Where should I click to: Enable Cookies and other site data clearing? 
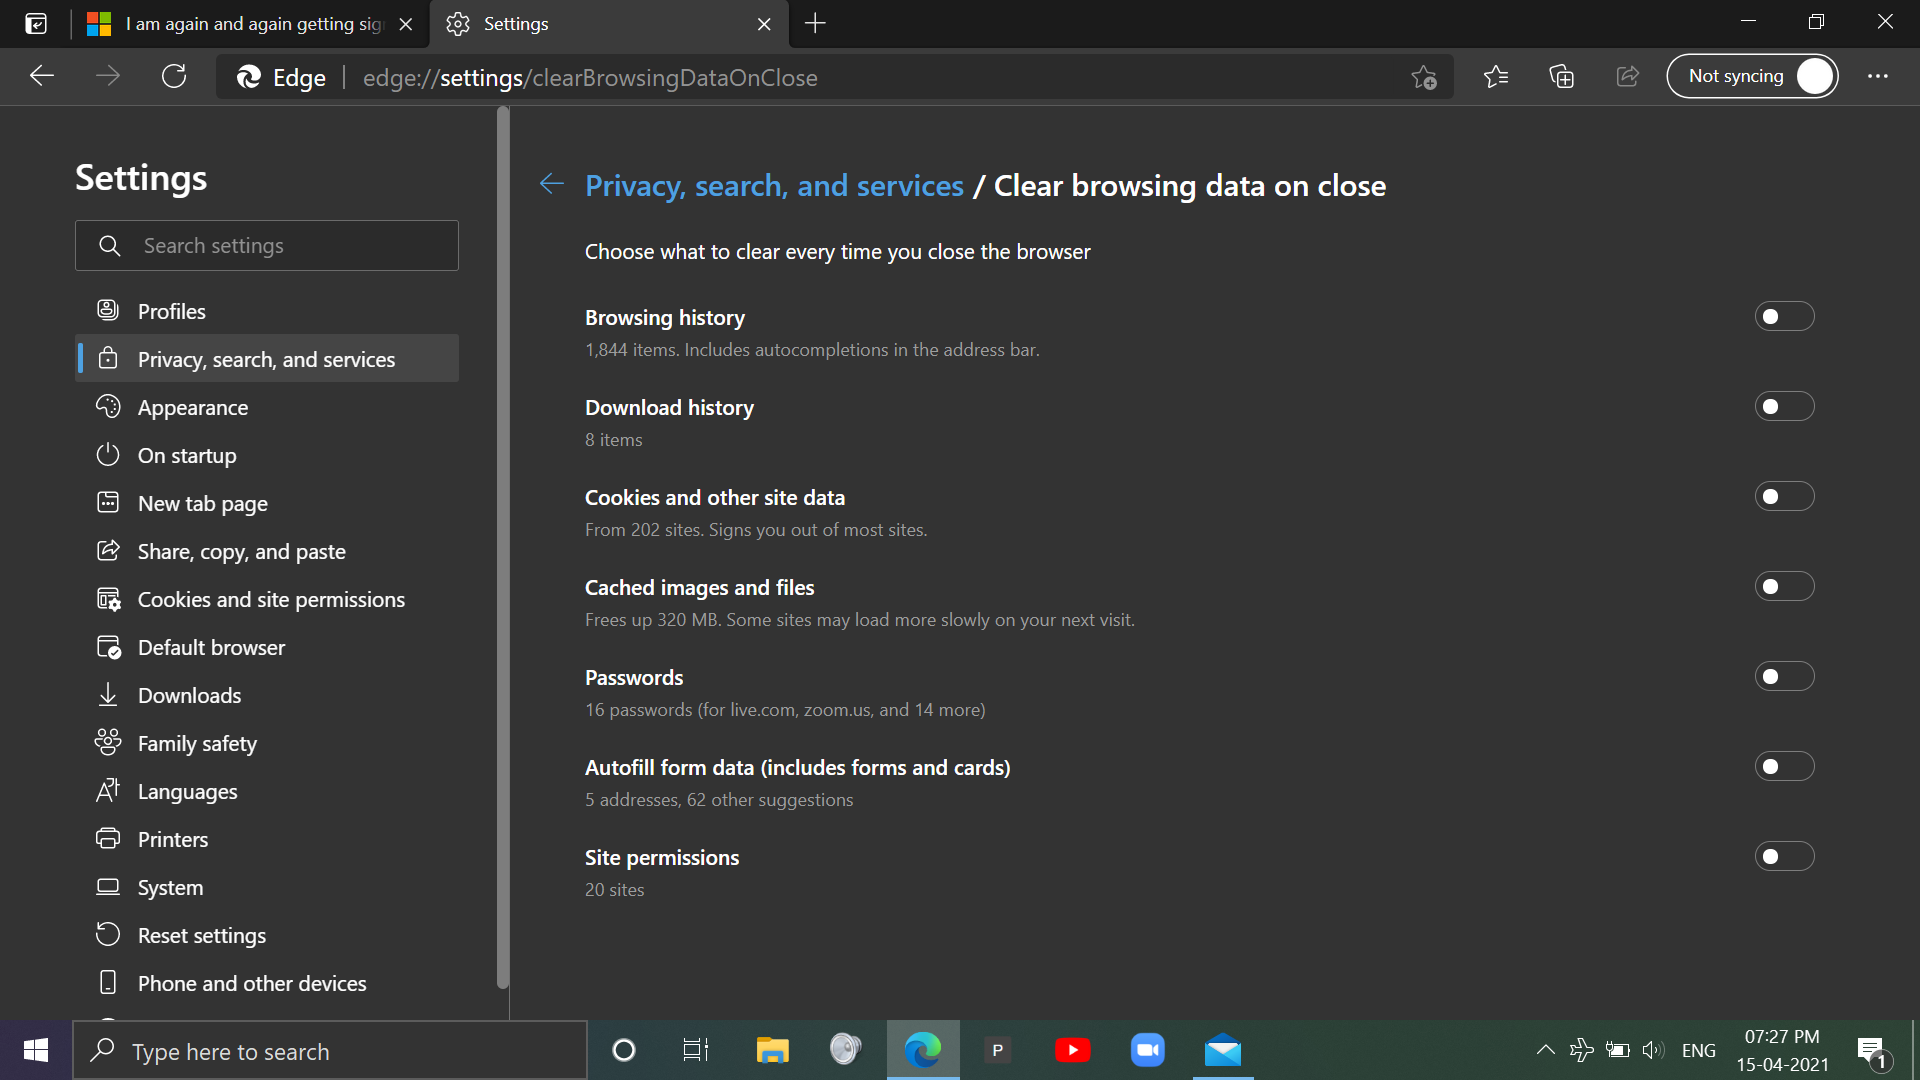[x=1783, y=497]
